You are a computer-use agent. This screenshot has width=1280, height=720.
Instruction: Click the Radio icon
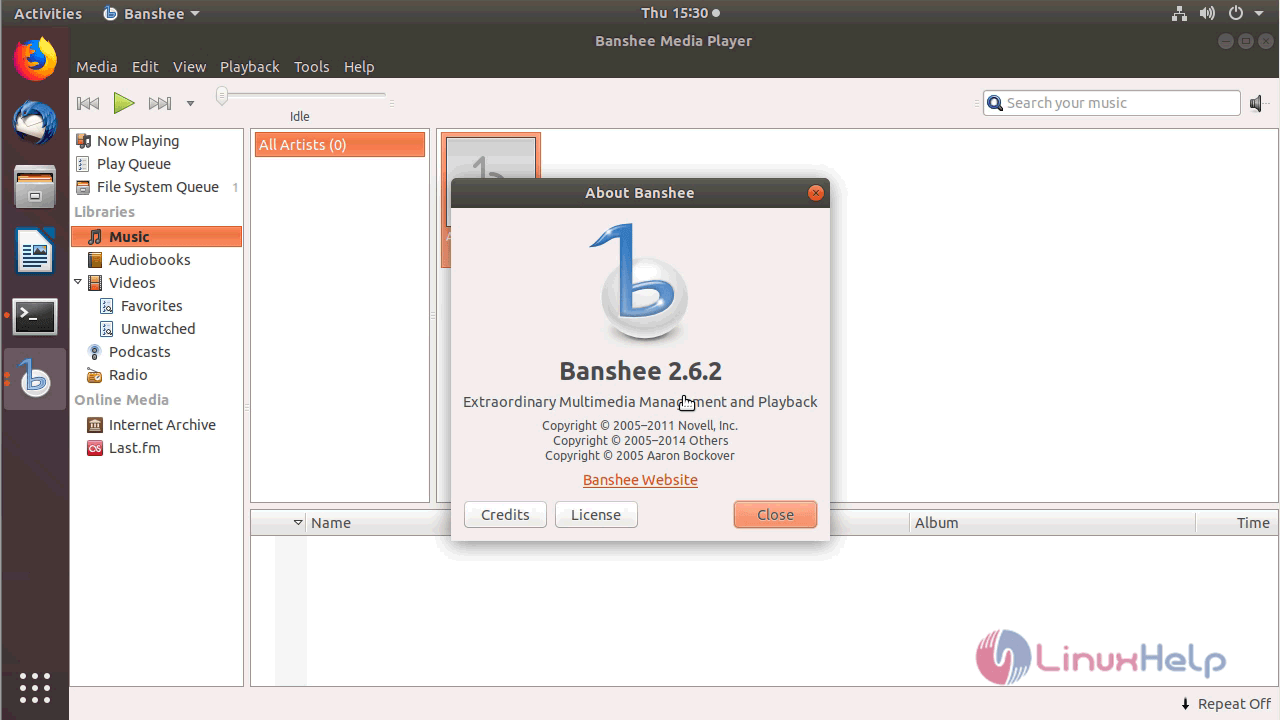click(95, 375)
